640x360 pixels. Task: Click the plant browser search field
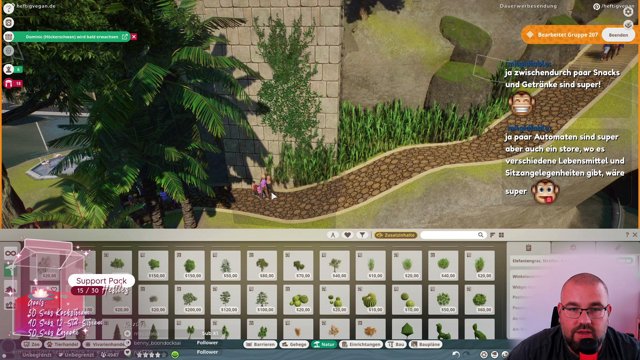453,235
